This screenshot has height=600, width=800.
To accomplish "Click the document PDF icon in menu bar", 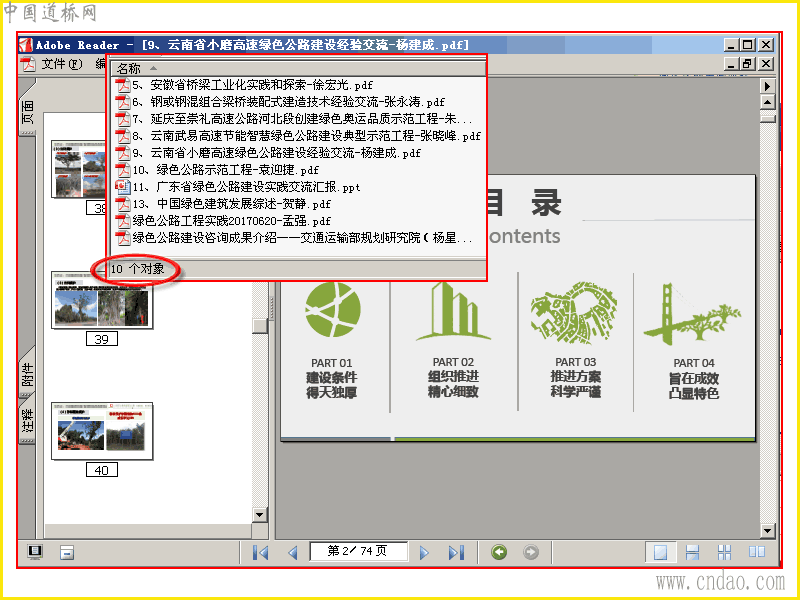I will coord(29,64).
